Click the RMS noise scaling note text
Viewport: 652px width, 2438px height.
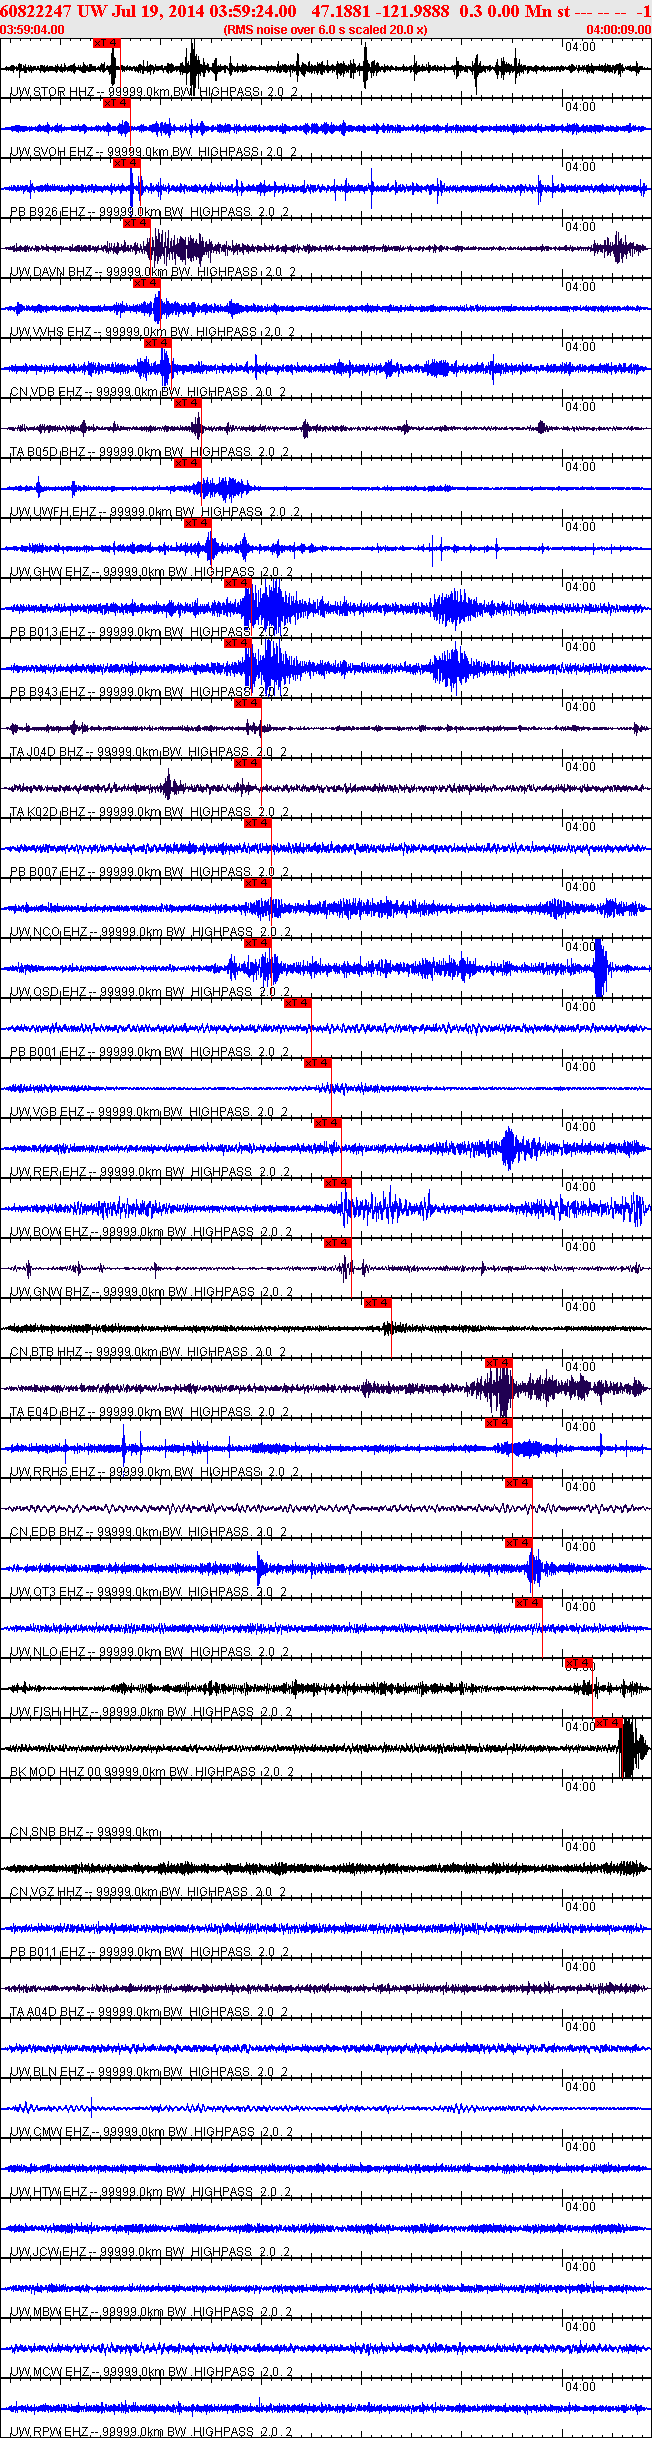coord(325,29)
